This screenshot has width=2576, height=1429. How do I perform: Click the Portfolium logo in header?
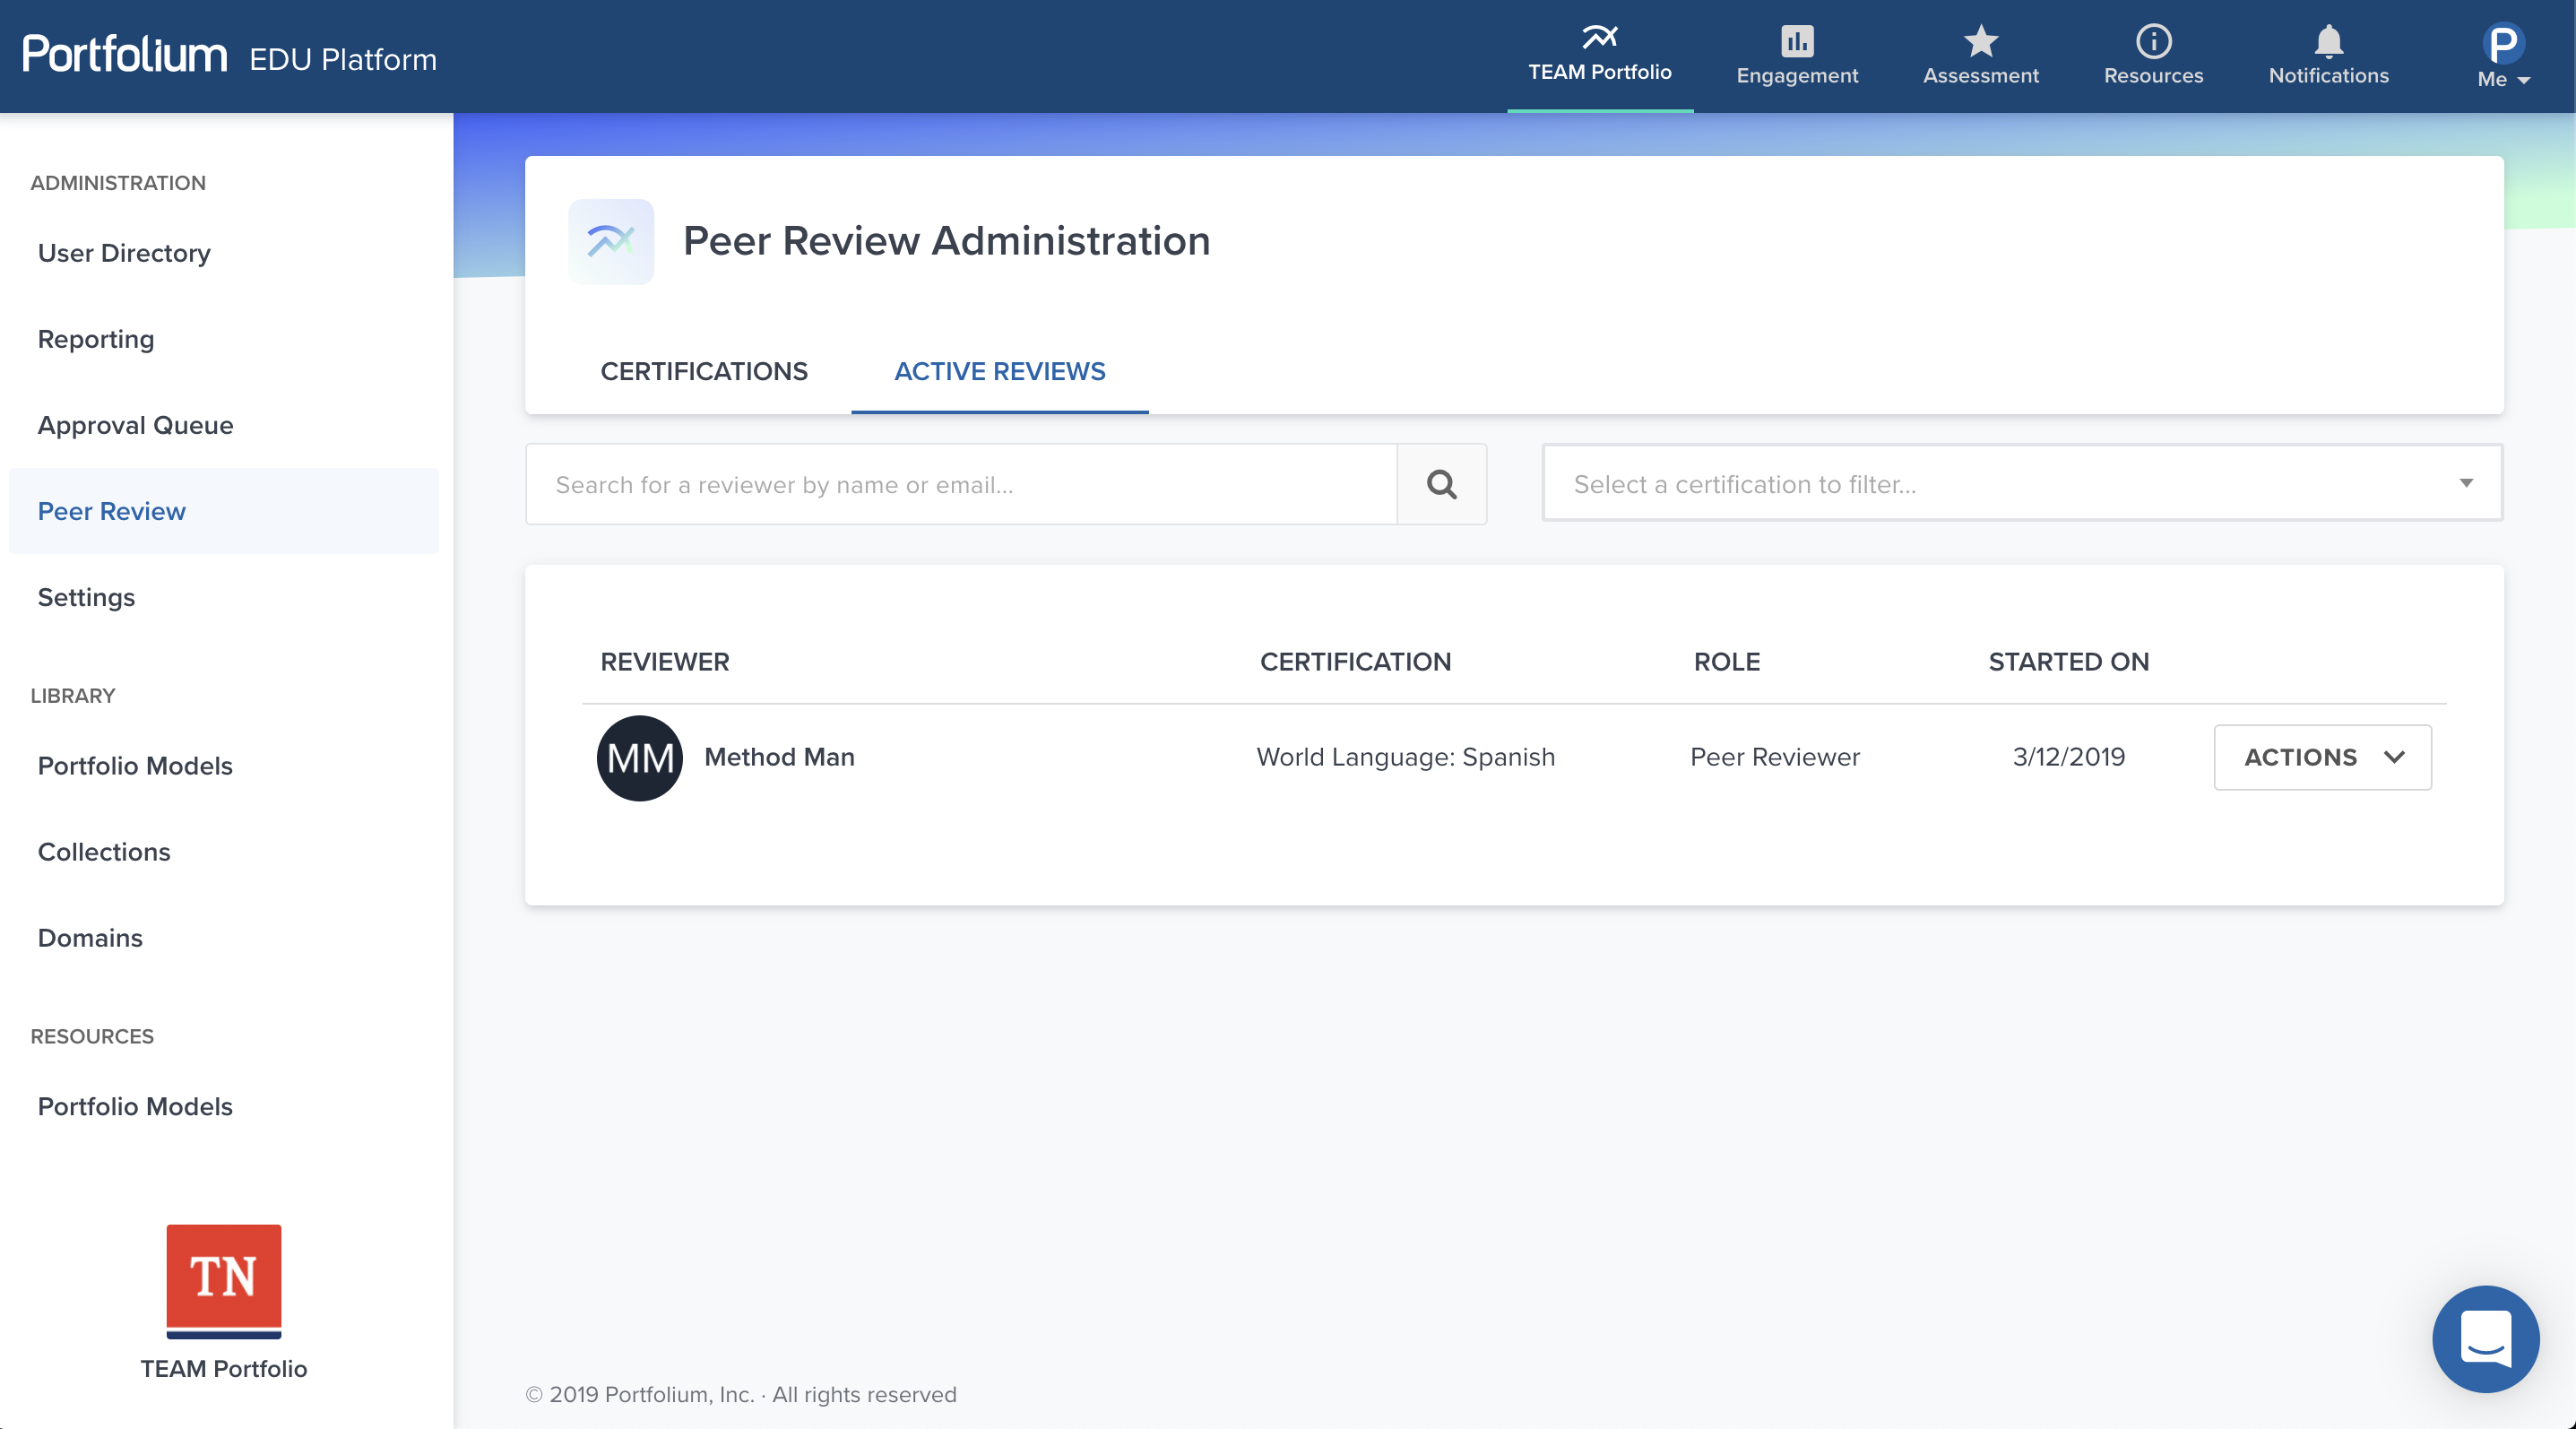tap(125, 55)
